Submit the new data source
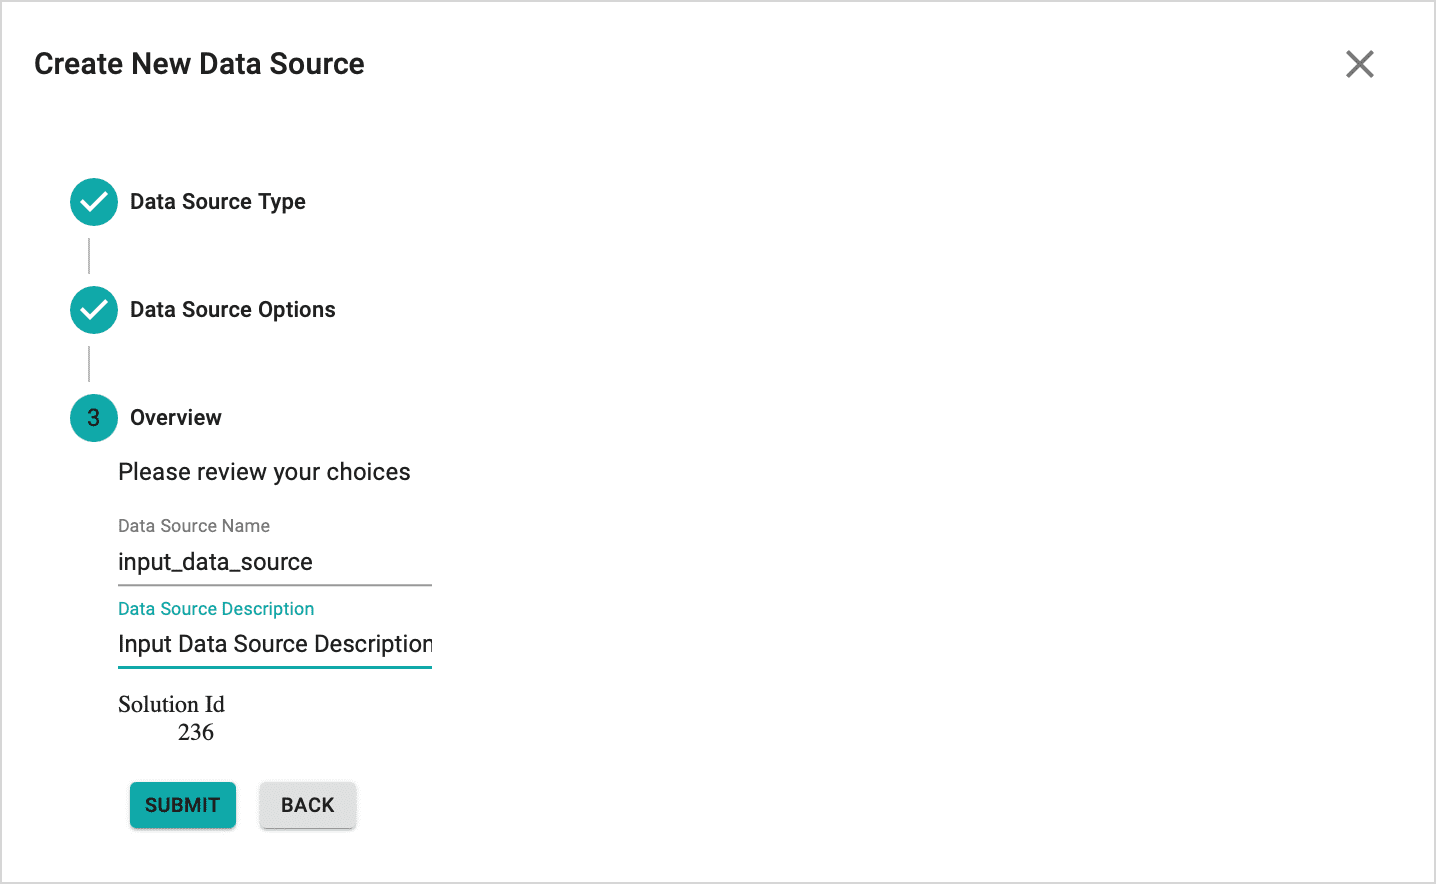Screen dimensions: 1436x884 183,805
